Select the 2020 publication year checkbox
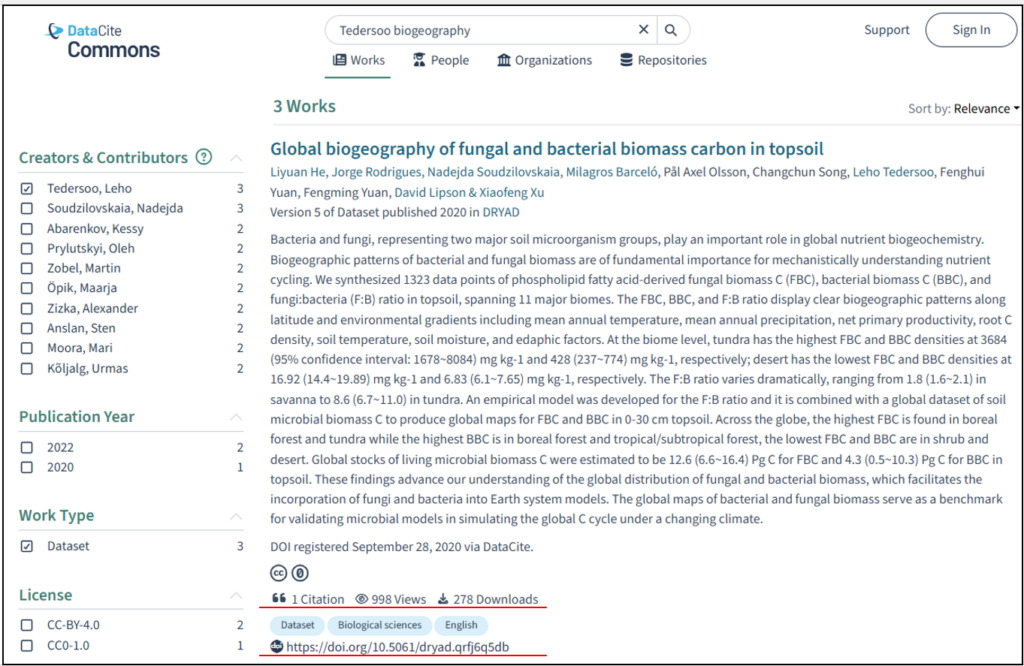Screen dimensions: 1024x666 click(x=27, y=468)
